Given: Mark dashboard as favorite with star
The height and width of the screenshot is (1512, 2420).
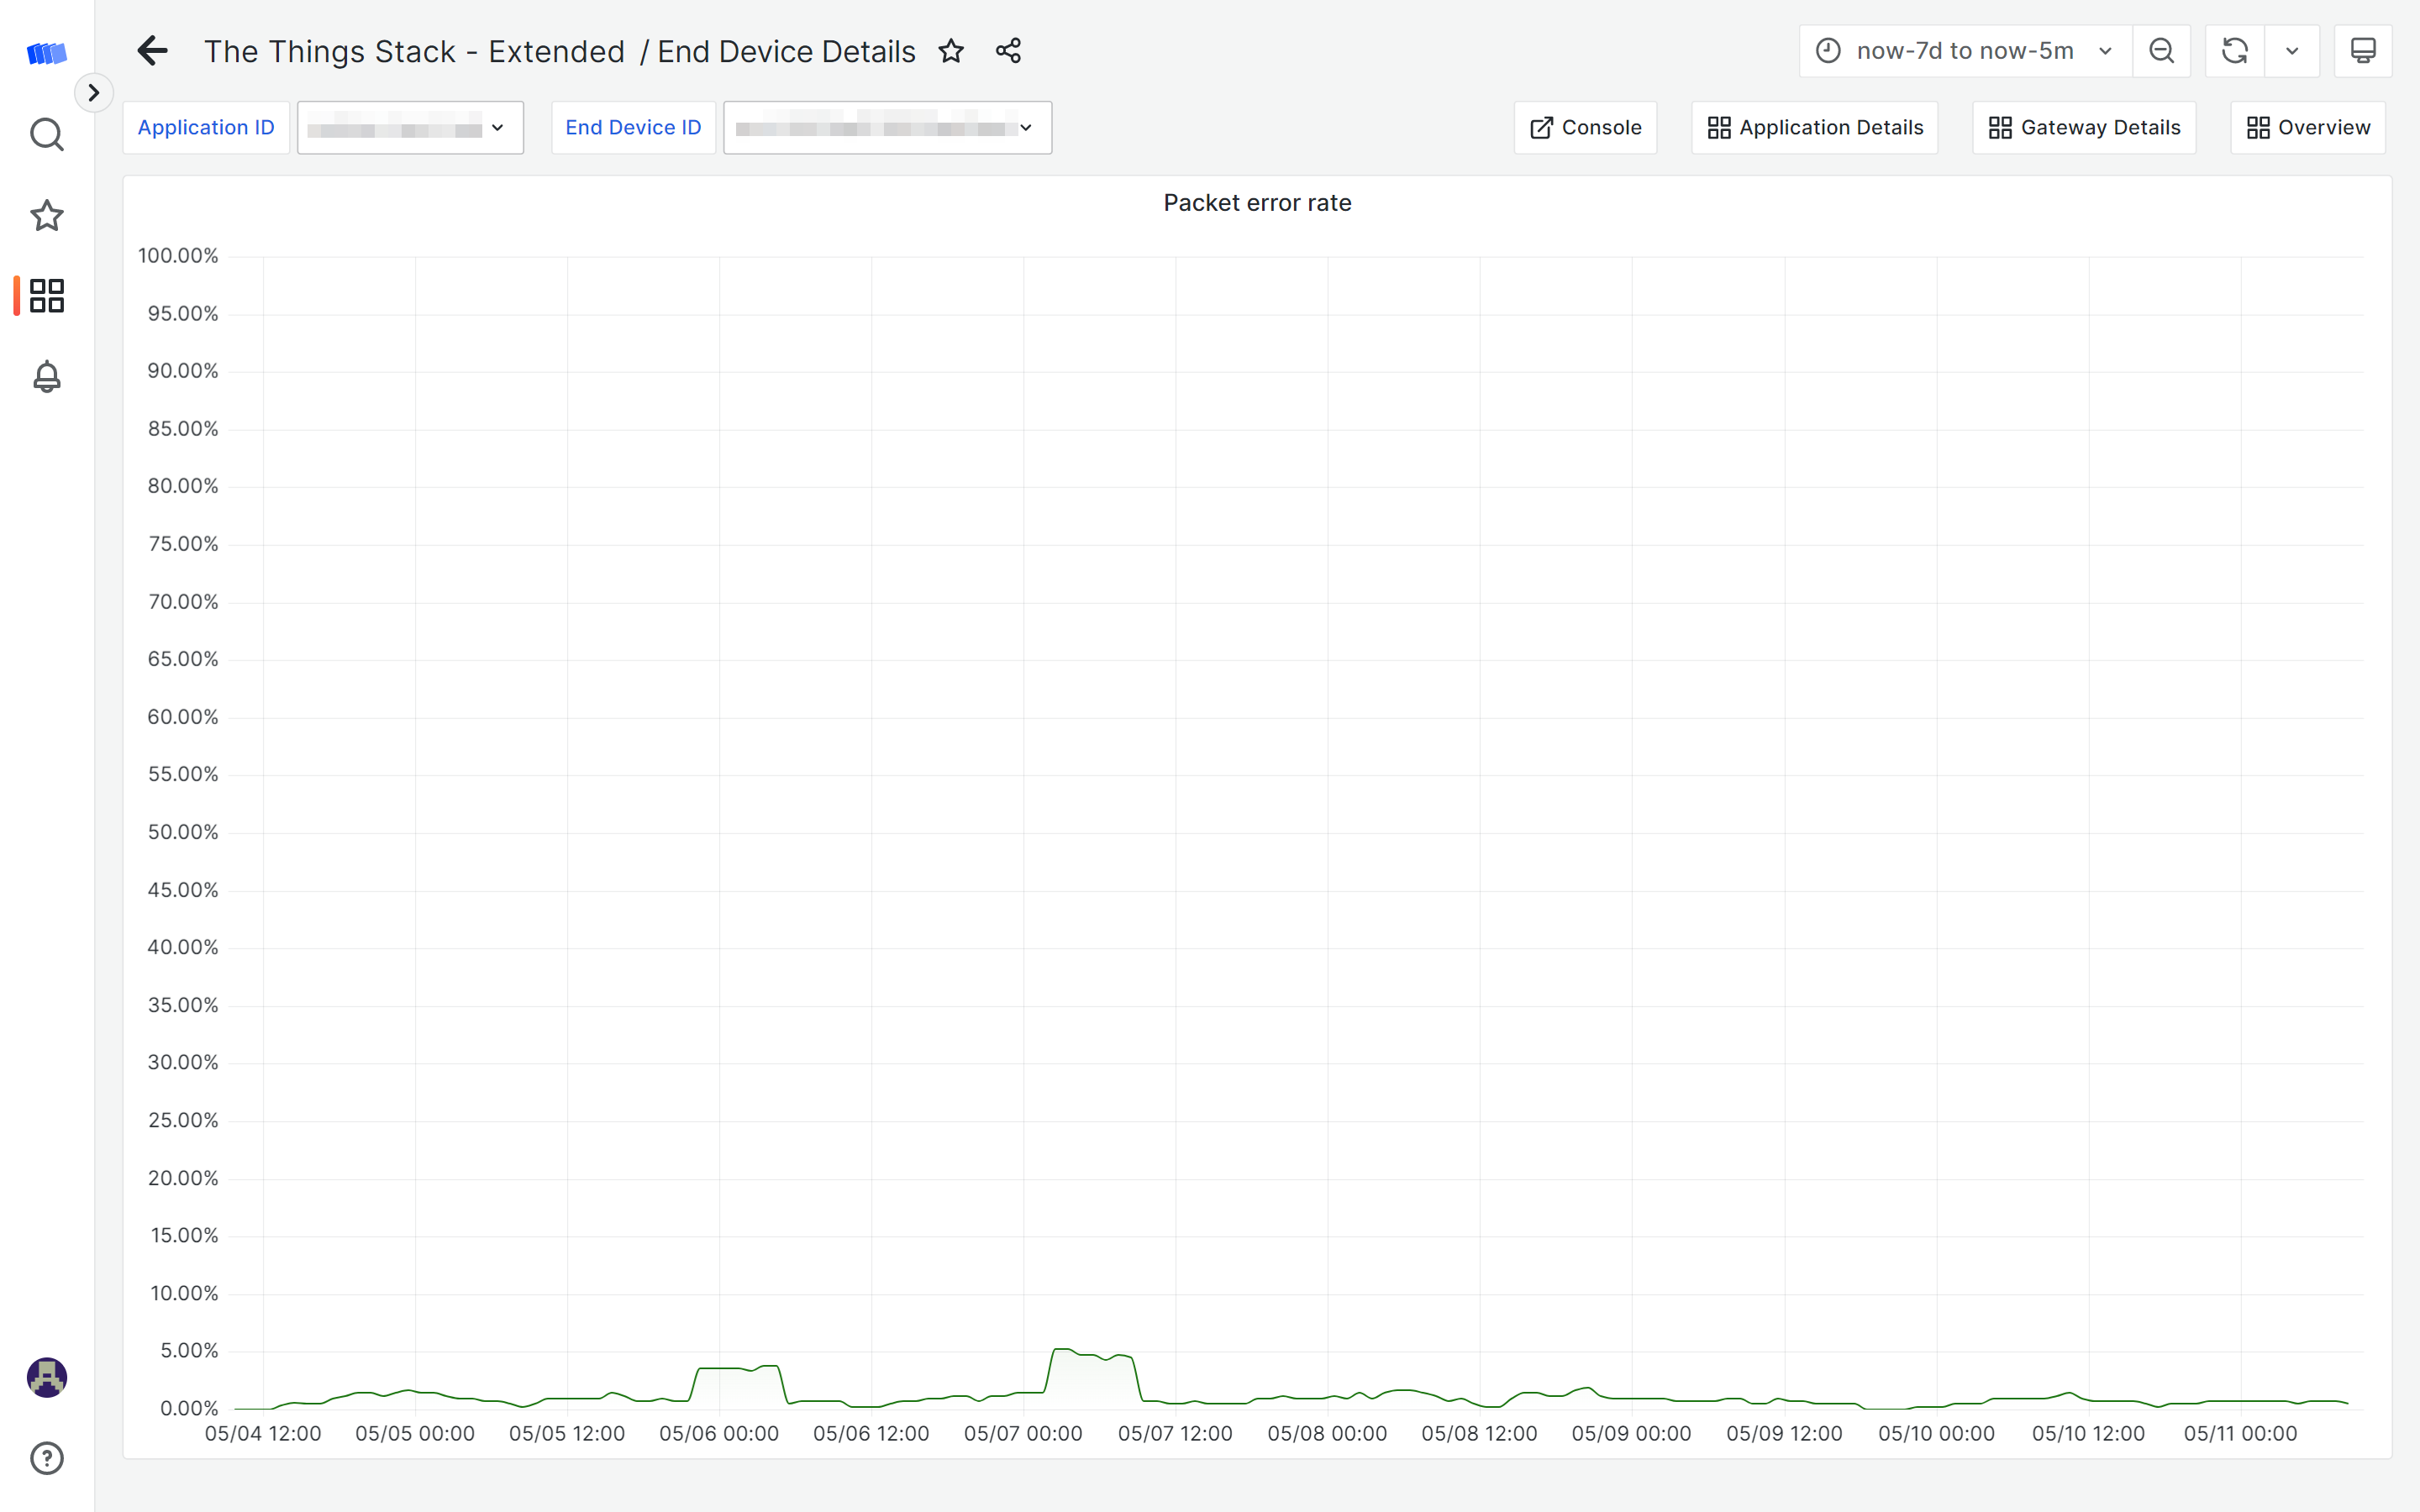Looking at the screenshot, I should click(x=951, y=51).
